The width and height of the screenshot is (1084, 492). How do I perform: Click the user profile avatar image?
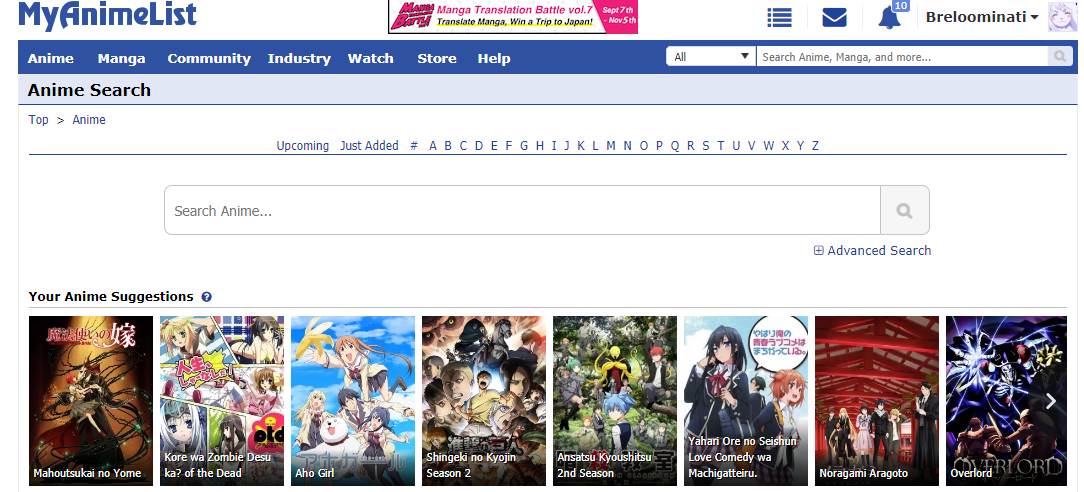1061,17
